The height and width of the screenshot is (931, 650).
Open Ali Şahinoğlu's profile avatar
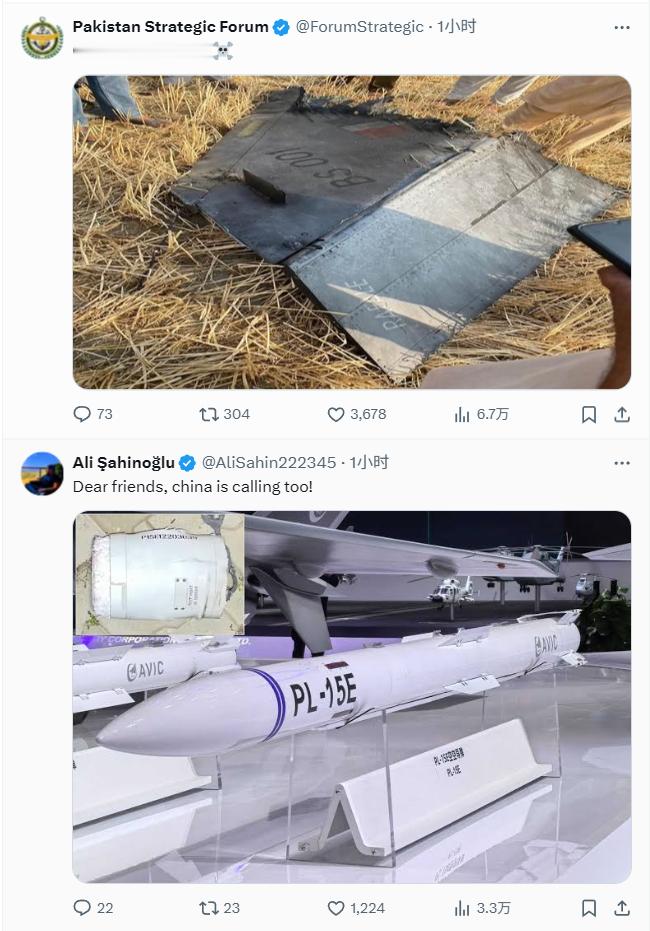point(42,473)
